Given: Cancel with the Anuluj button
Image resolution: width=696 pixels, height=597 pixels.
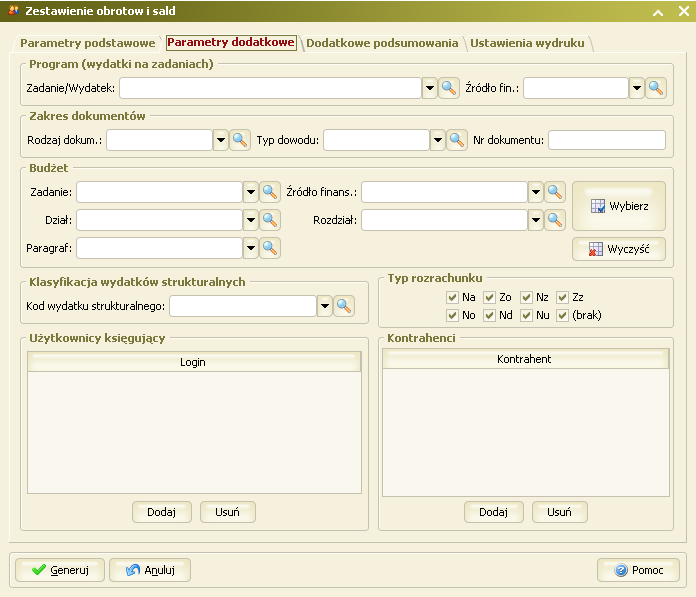Looking at the screenshot, I should click(x=150, y=570).
